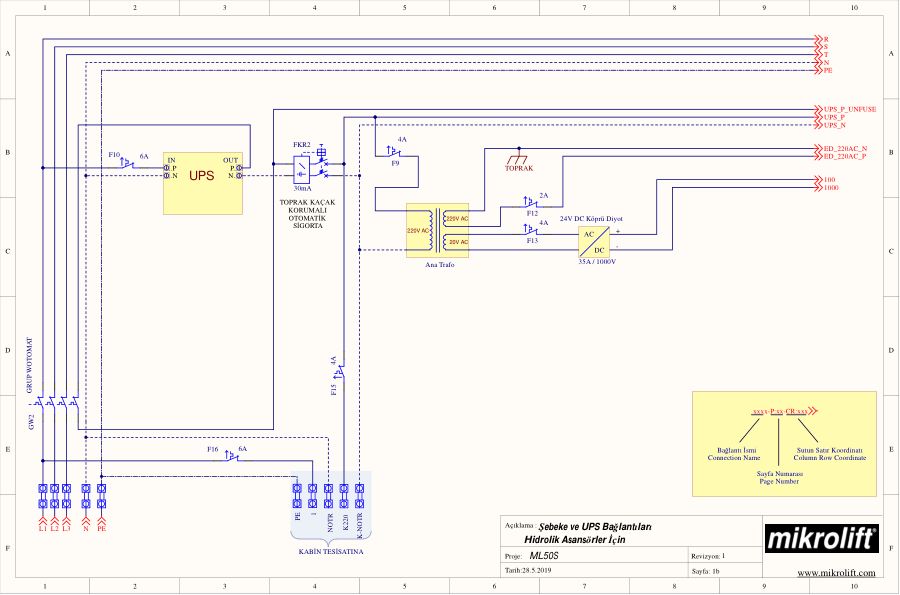The width and height of the screenshot is (900, 595).
Task: Click the 1000 connection label
Action: pos(831,188)
